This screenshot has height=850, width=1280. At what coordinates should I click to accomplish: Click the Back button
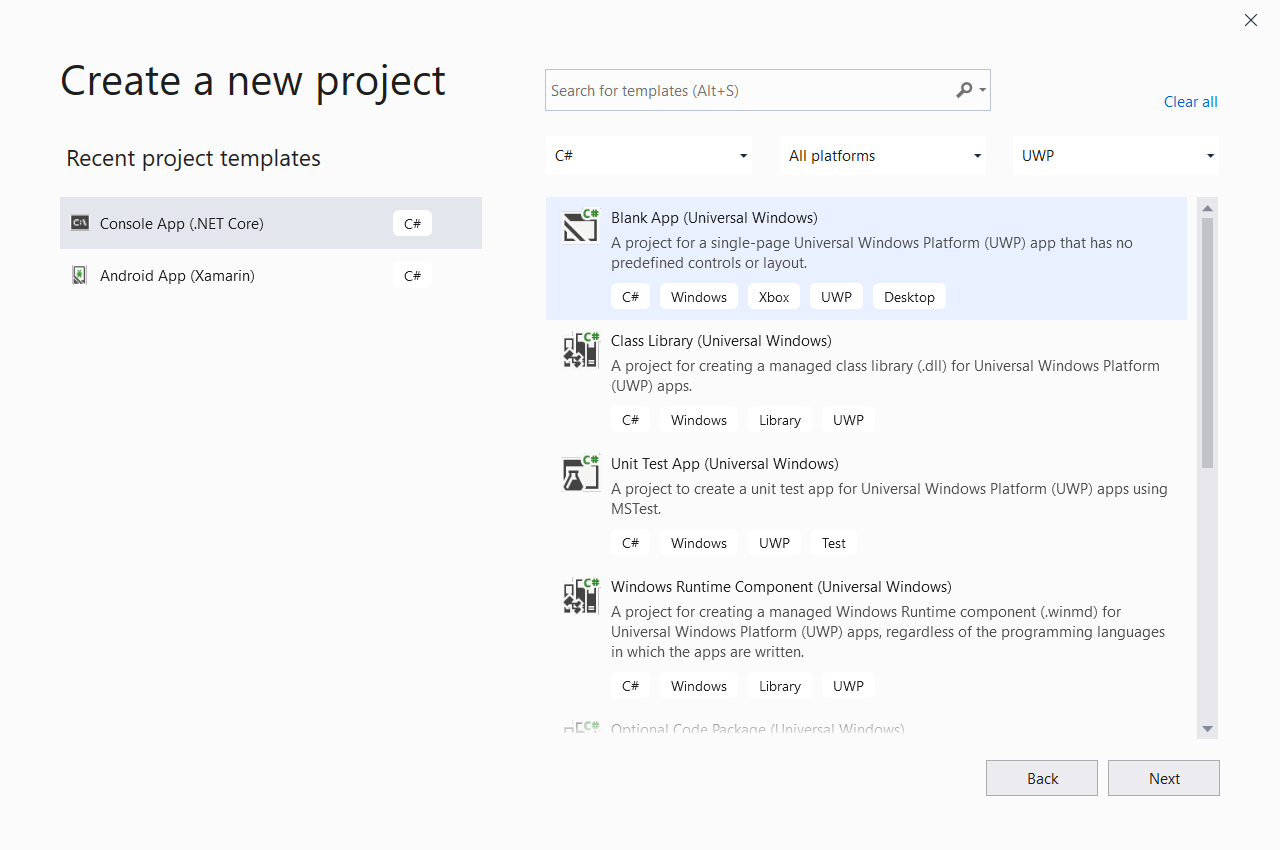tap(1042, 778)
